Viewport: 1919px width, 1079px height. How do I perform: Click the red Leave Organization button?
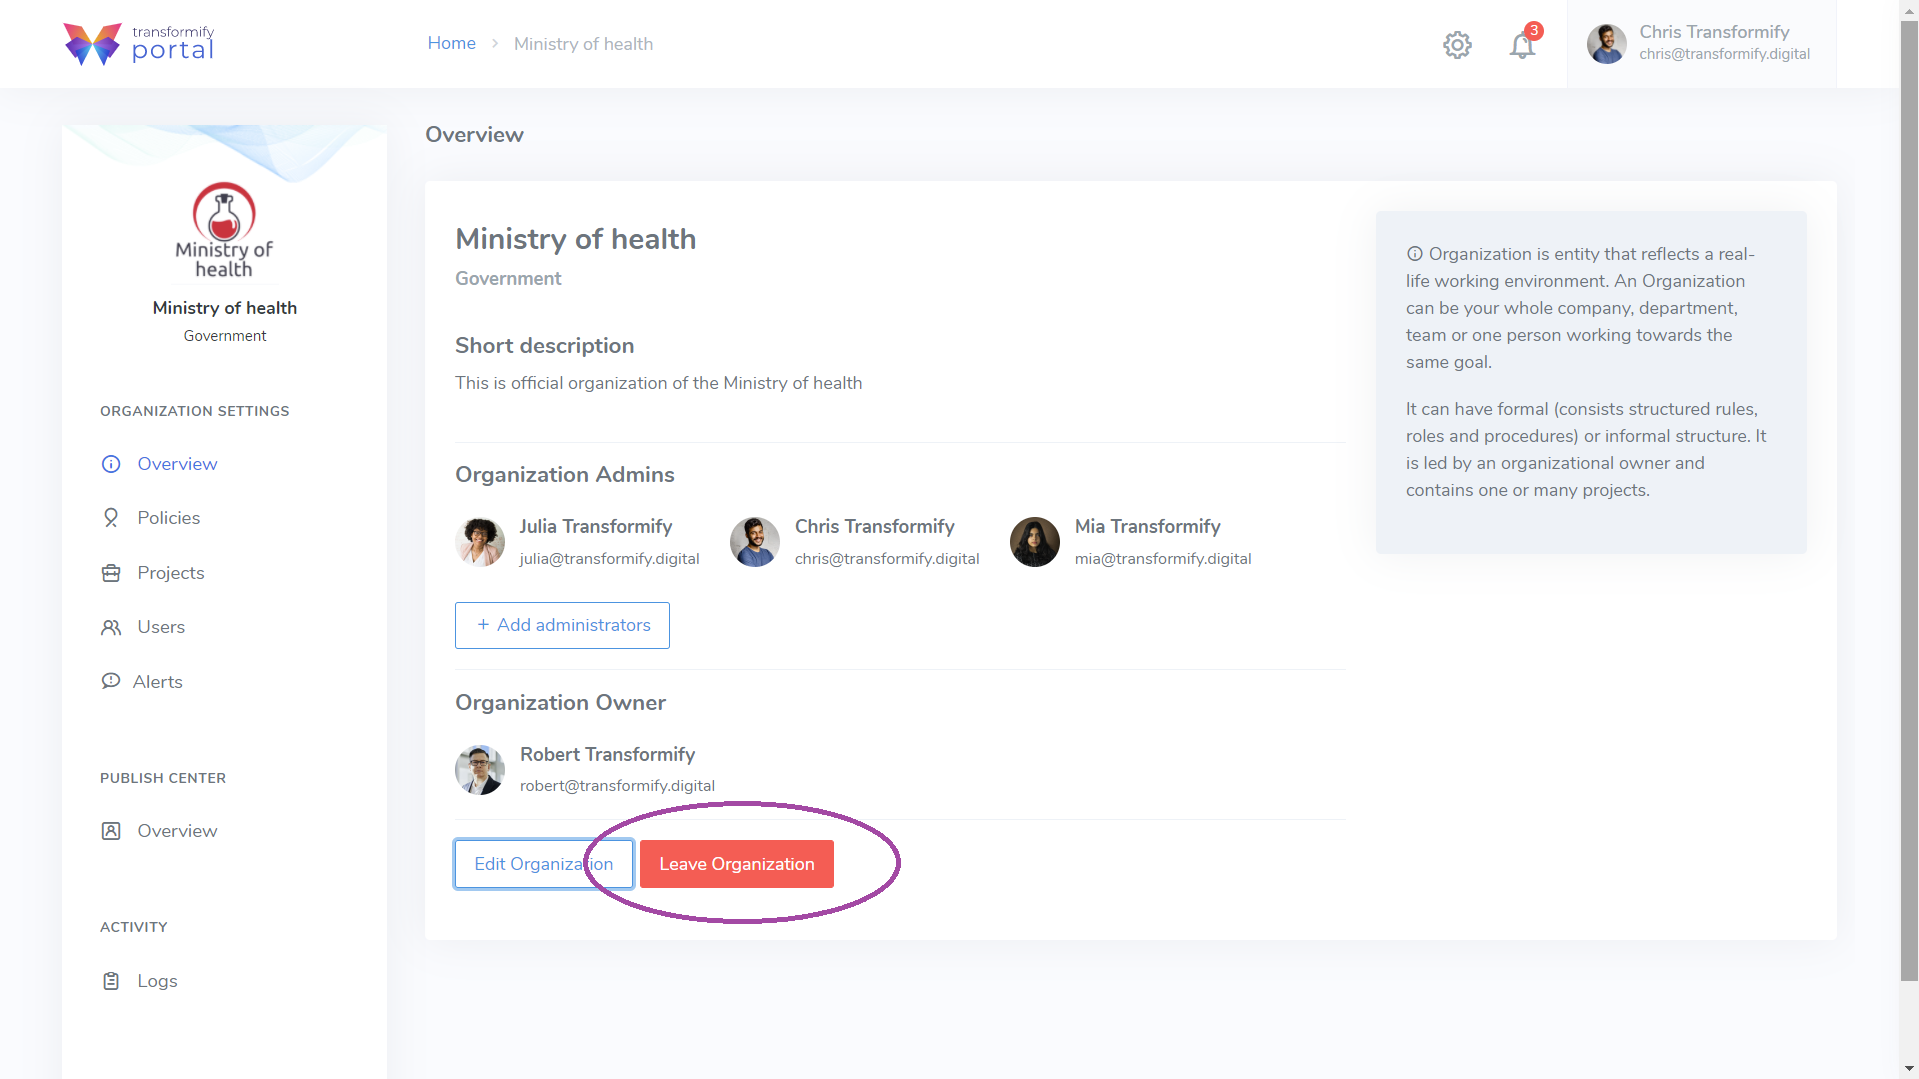pos(737,864)
